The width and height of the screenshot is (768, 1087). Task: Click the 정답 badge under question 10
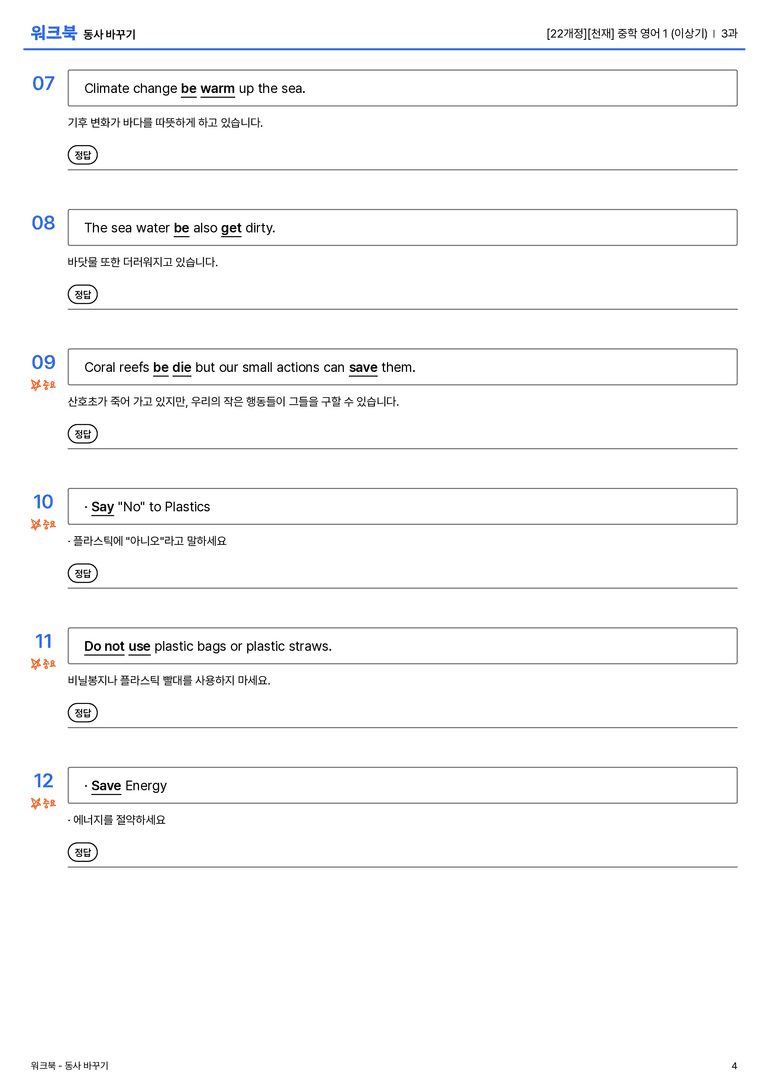tap(82, 573)
